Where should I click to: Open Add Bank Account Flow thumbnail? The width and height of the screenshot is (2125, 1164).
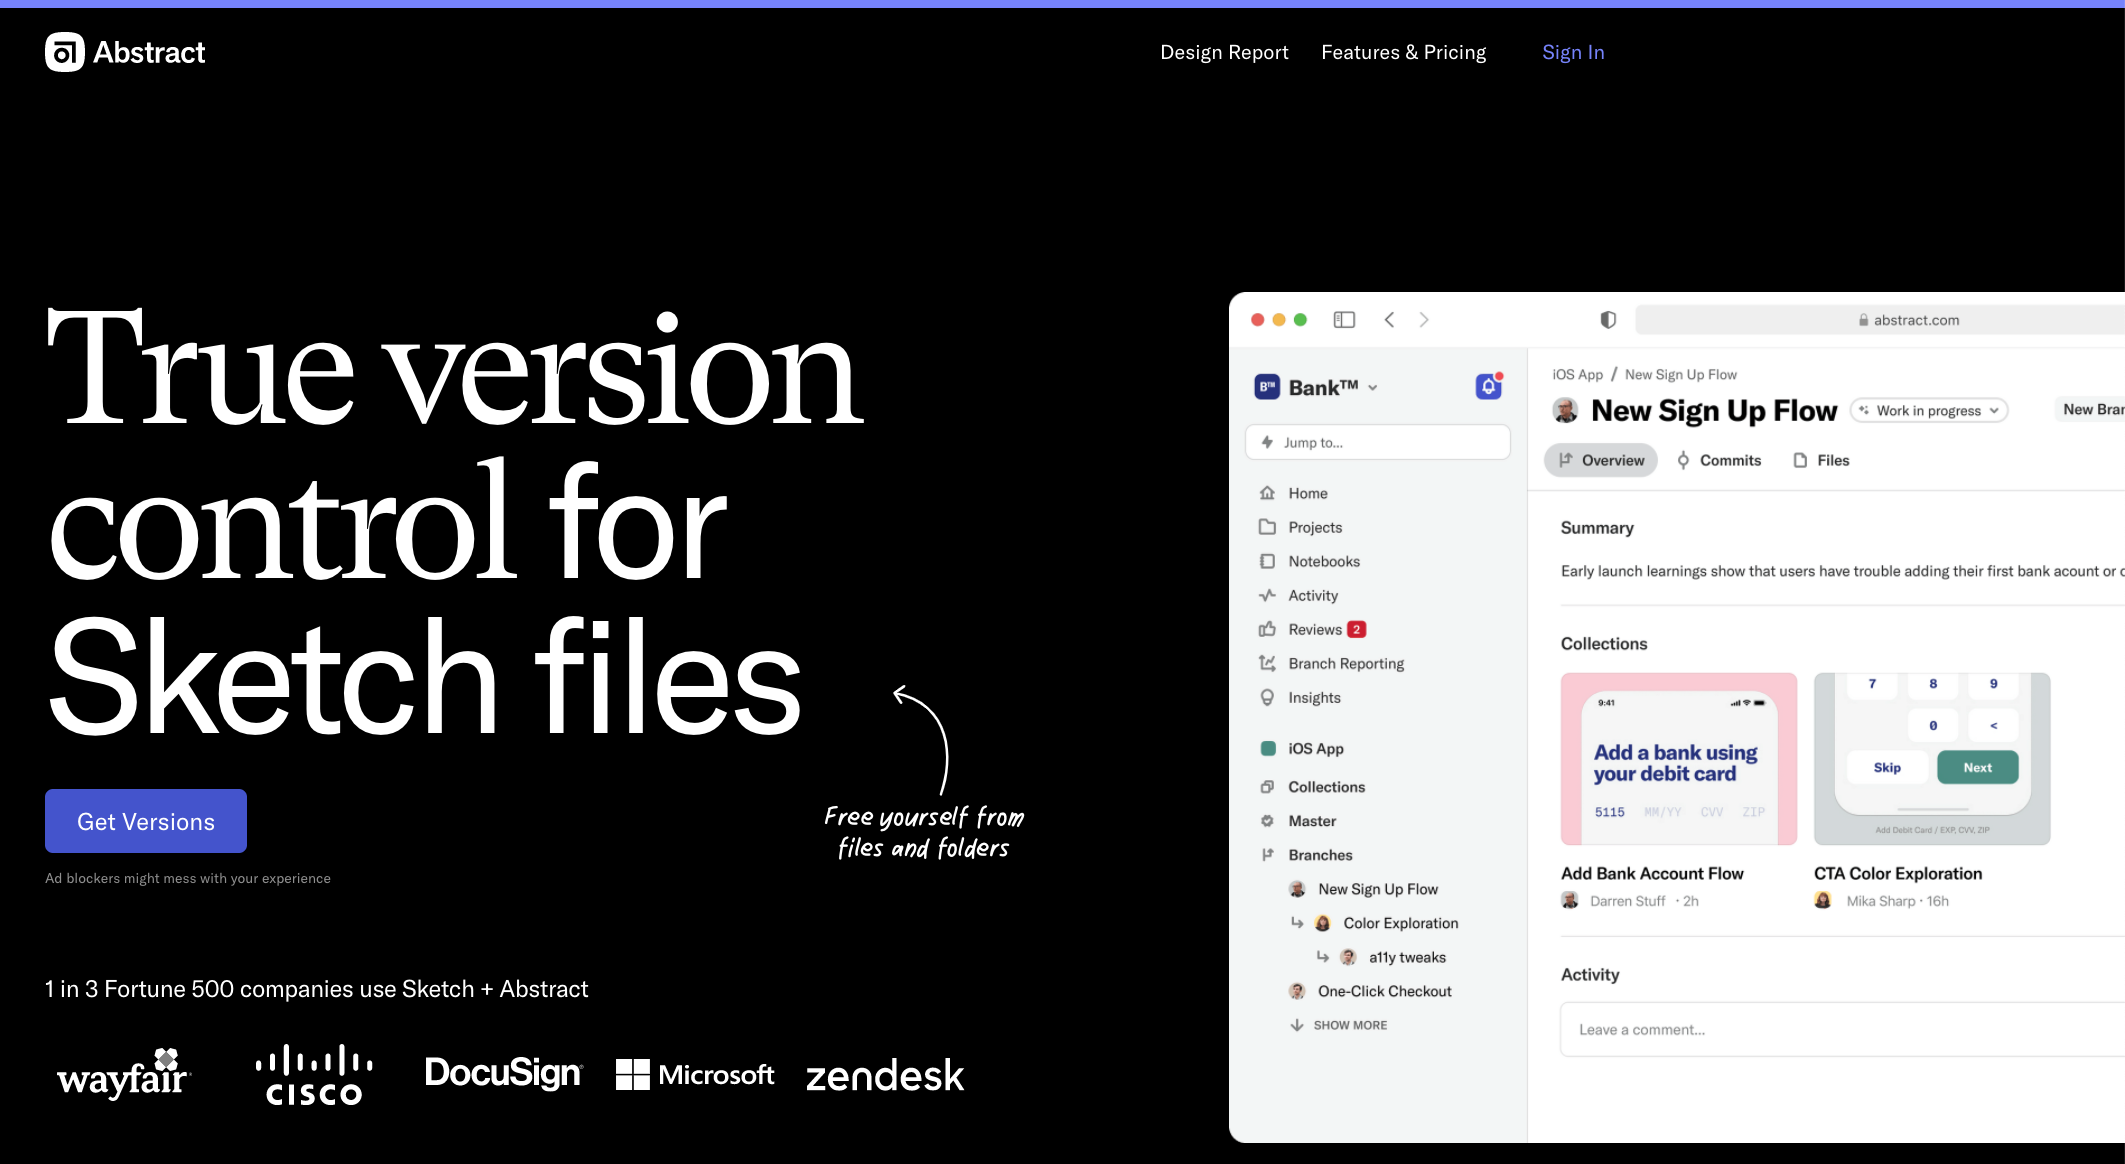tap(1678, 758)
